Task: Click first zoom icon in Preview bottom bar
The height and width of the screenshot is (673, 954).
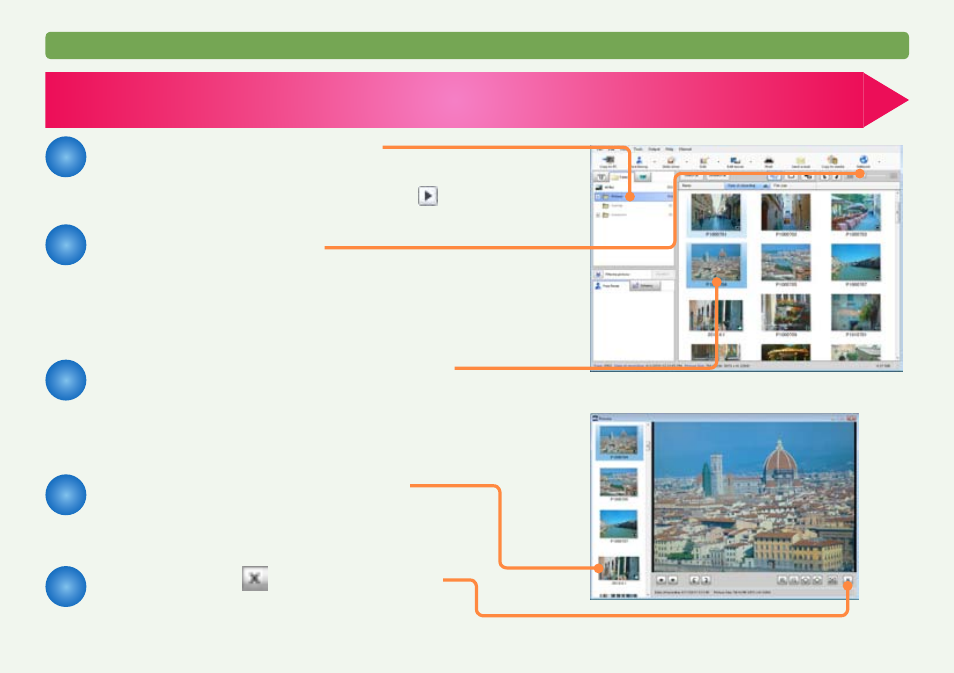Action: tap(782, 580)
